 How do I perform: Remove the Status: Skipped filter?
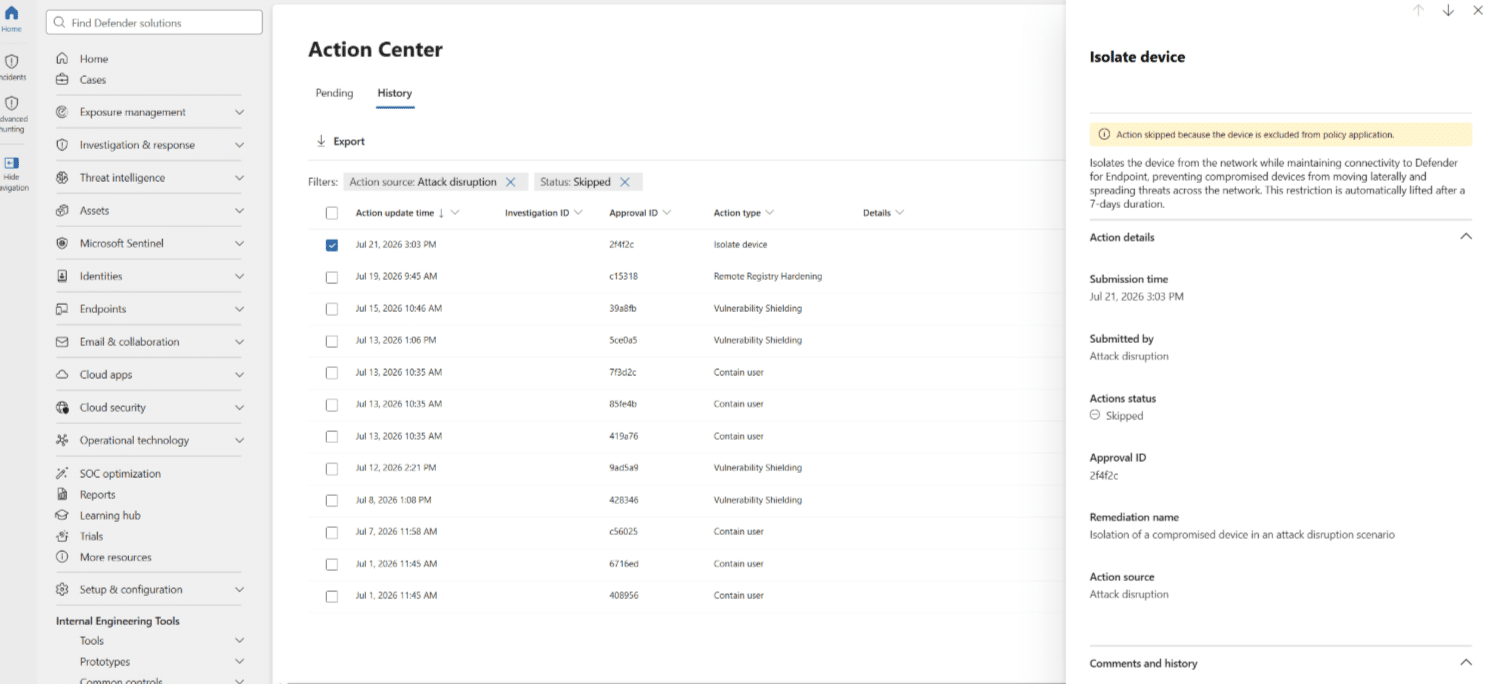pos(625,182)
